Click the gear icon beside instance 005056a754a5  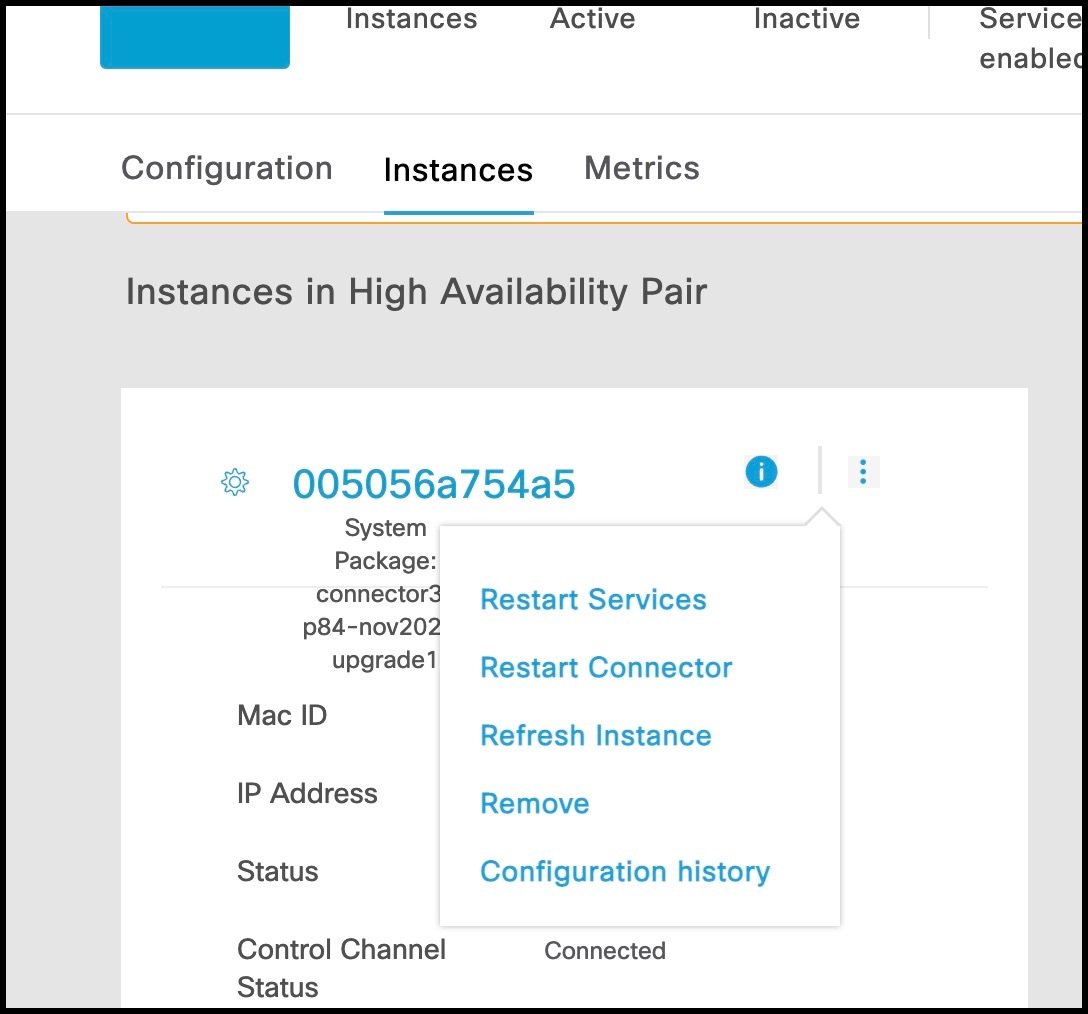234,483
